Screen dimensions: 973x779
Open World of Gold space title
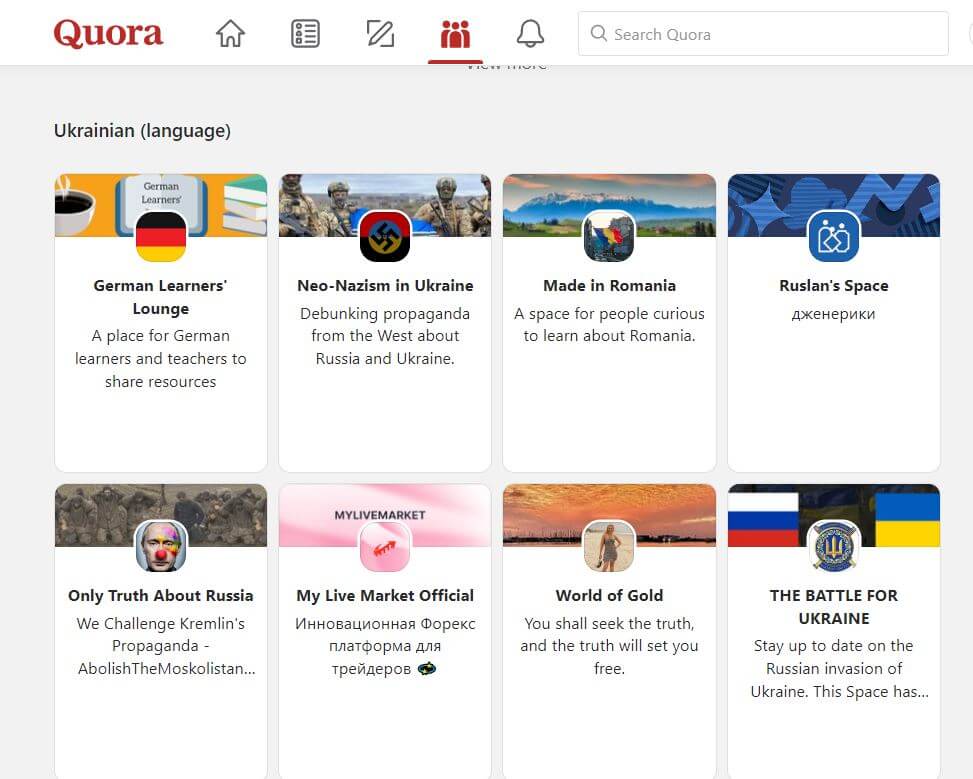[609, 596]
